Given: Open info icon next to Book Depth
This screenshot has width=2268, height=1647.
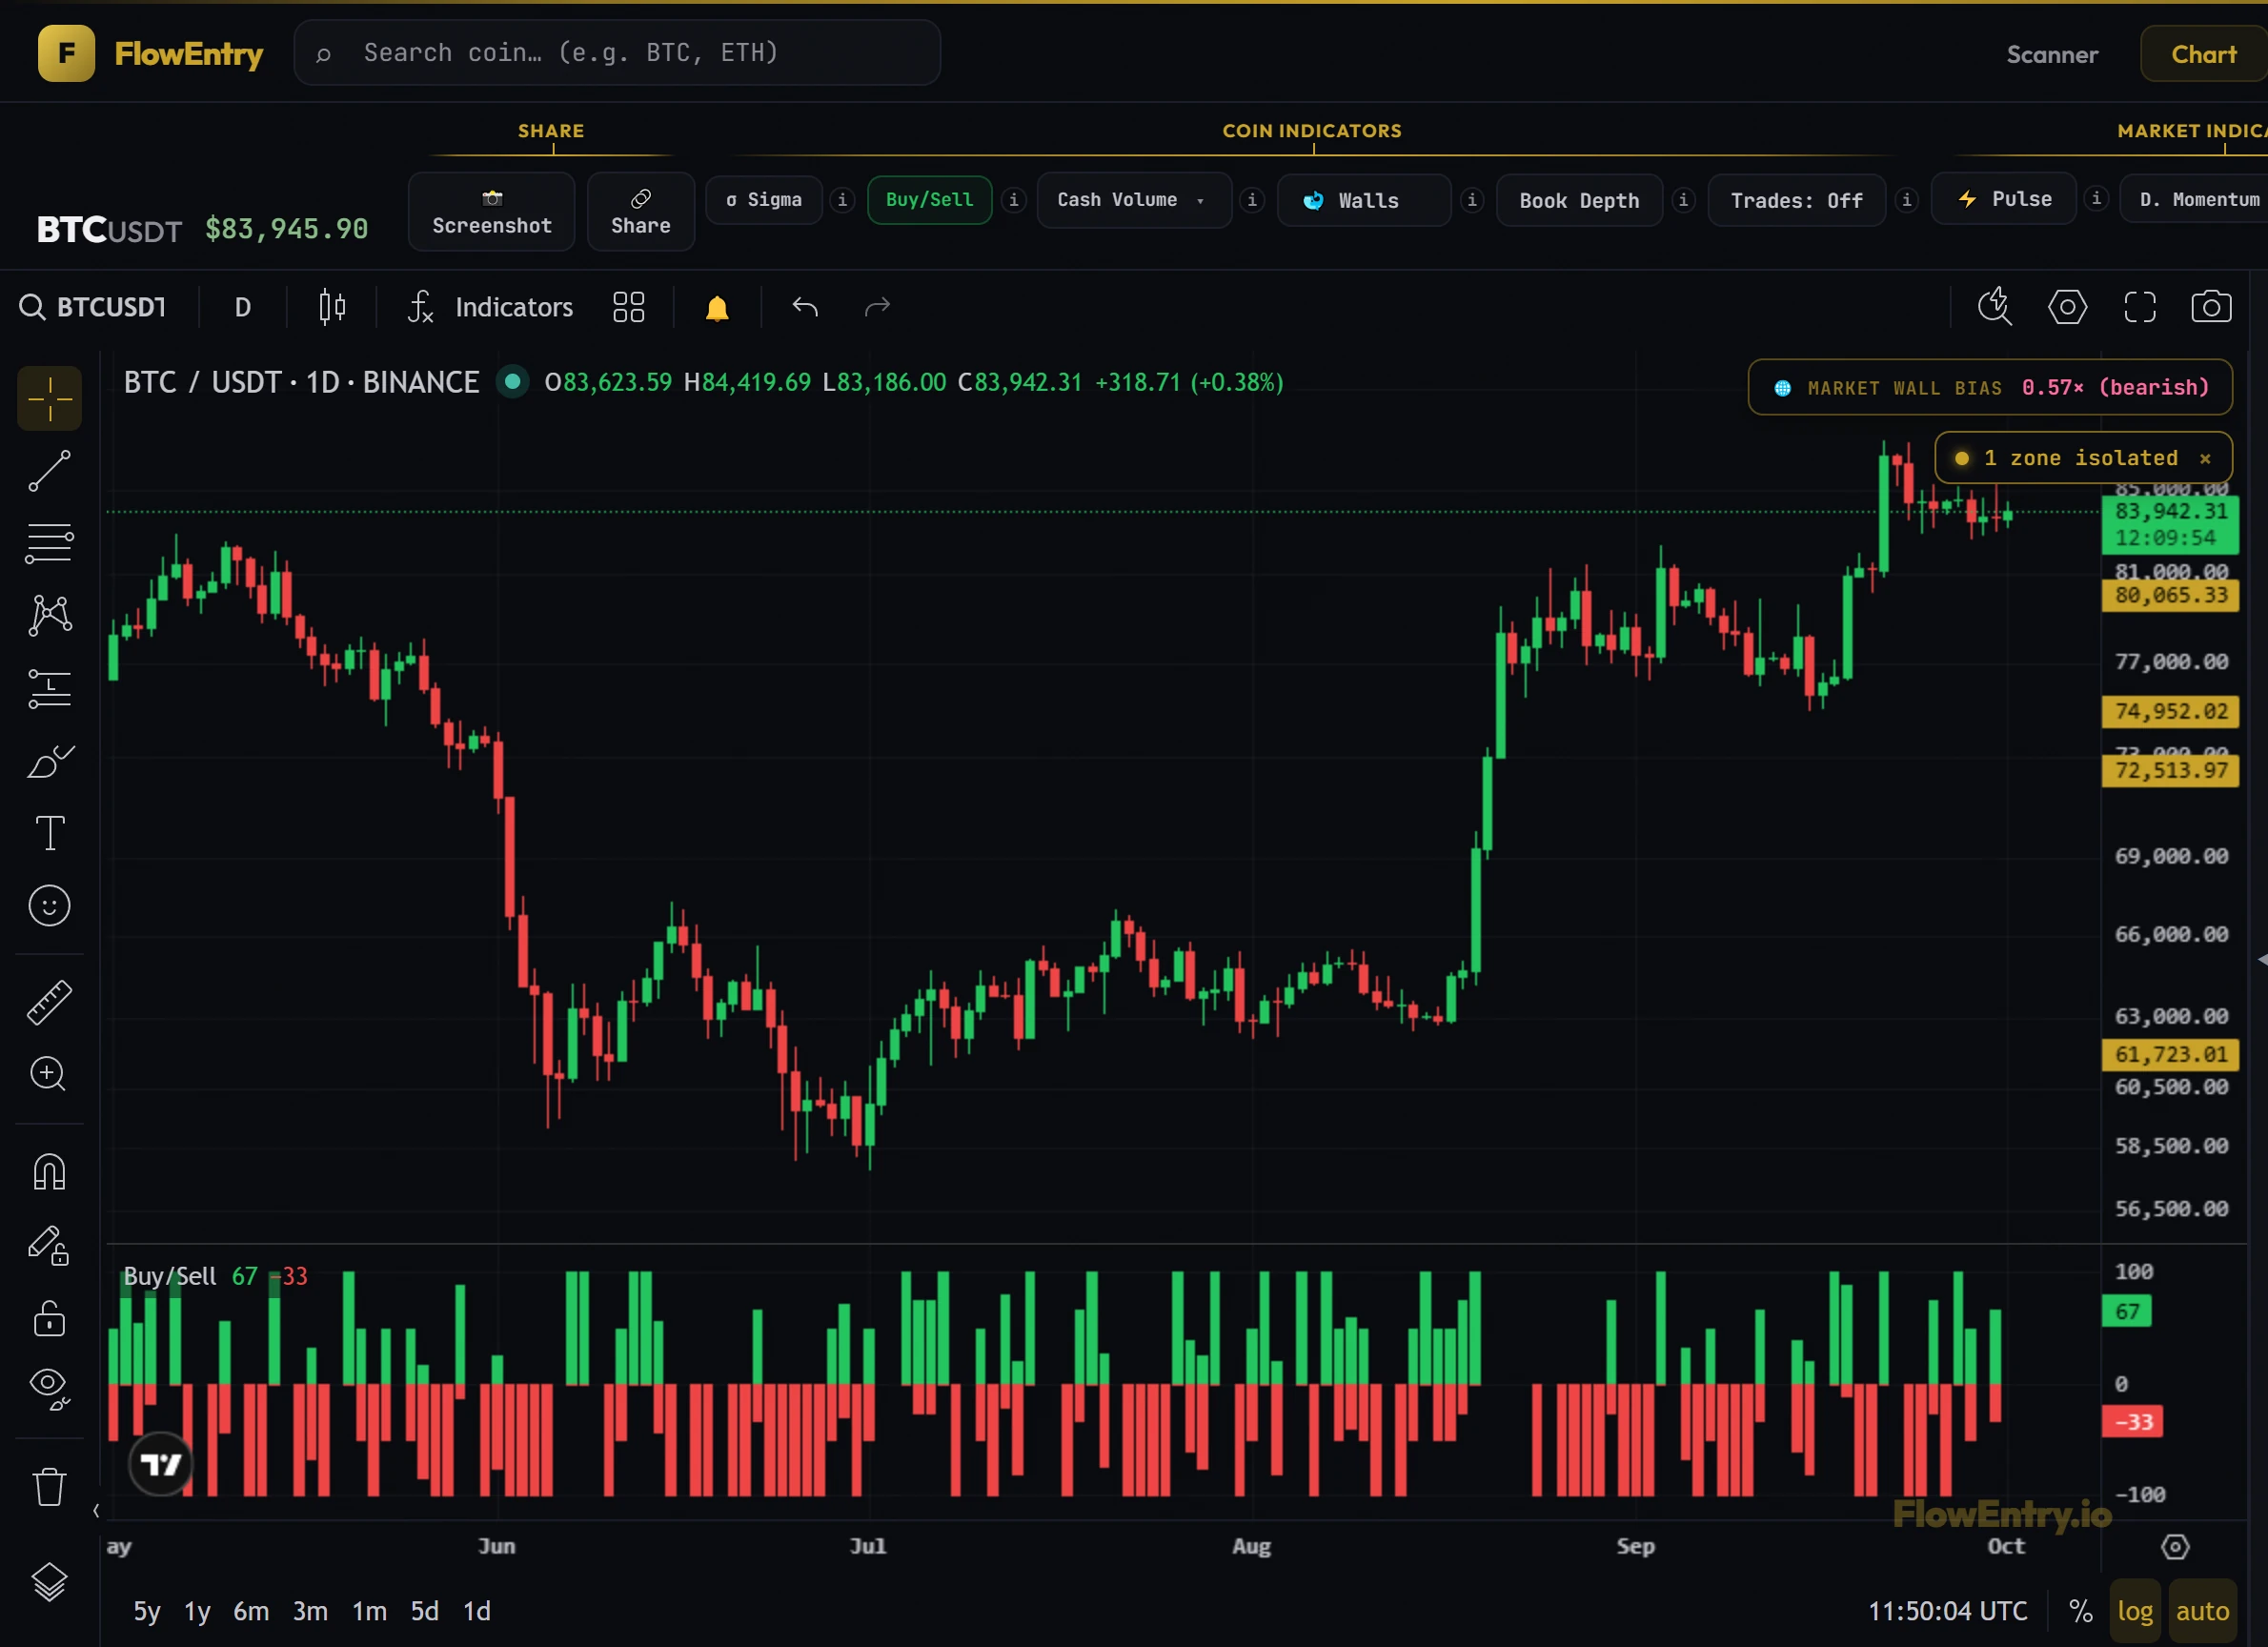Looking at the screenshot, I should coord(1684,200).
